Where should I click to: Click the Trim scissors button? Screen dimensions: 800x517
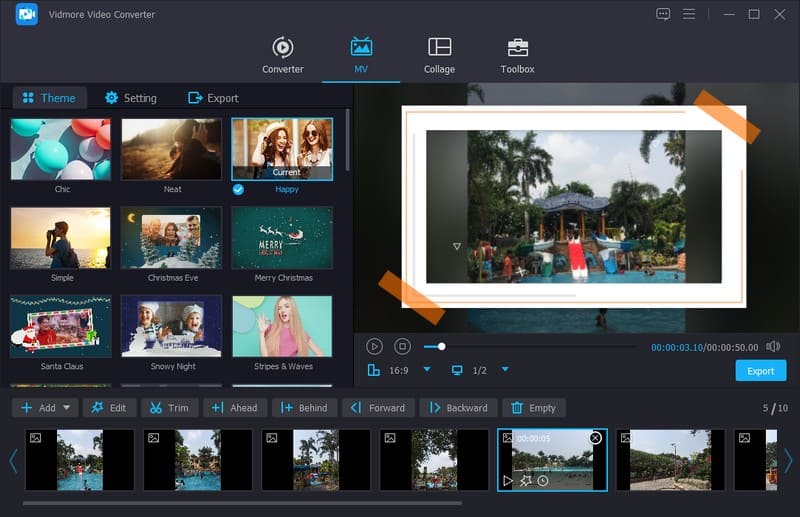tap(169, 408)
